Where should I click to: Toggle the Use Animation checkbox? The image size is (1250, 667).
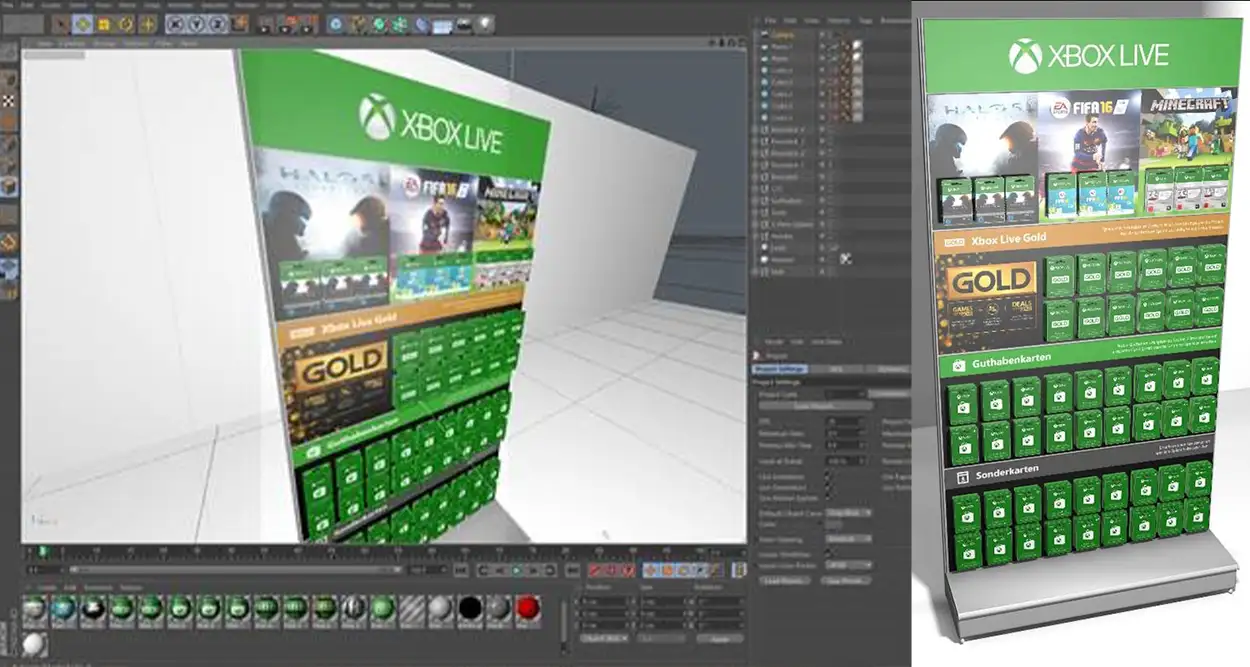827,478
